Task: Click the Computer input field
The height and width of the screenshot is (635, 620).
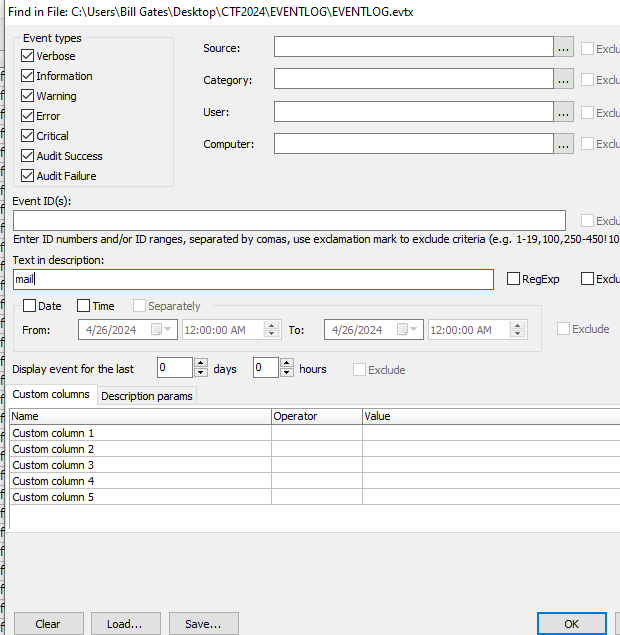Action: pyautogui.click(x=413, y=144)
